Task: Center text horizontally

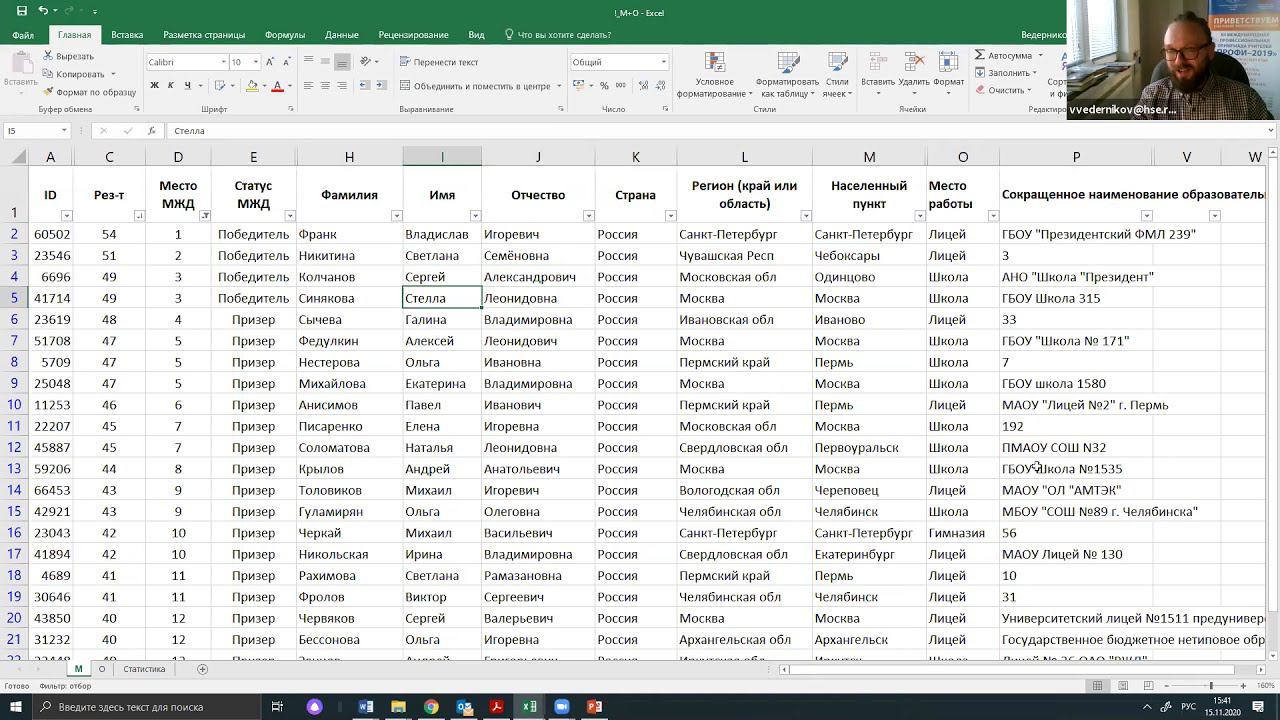Action: pos(325,86)
